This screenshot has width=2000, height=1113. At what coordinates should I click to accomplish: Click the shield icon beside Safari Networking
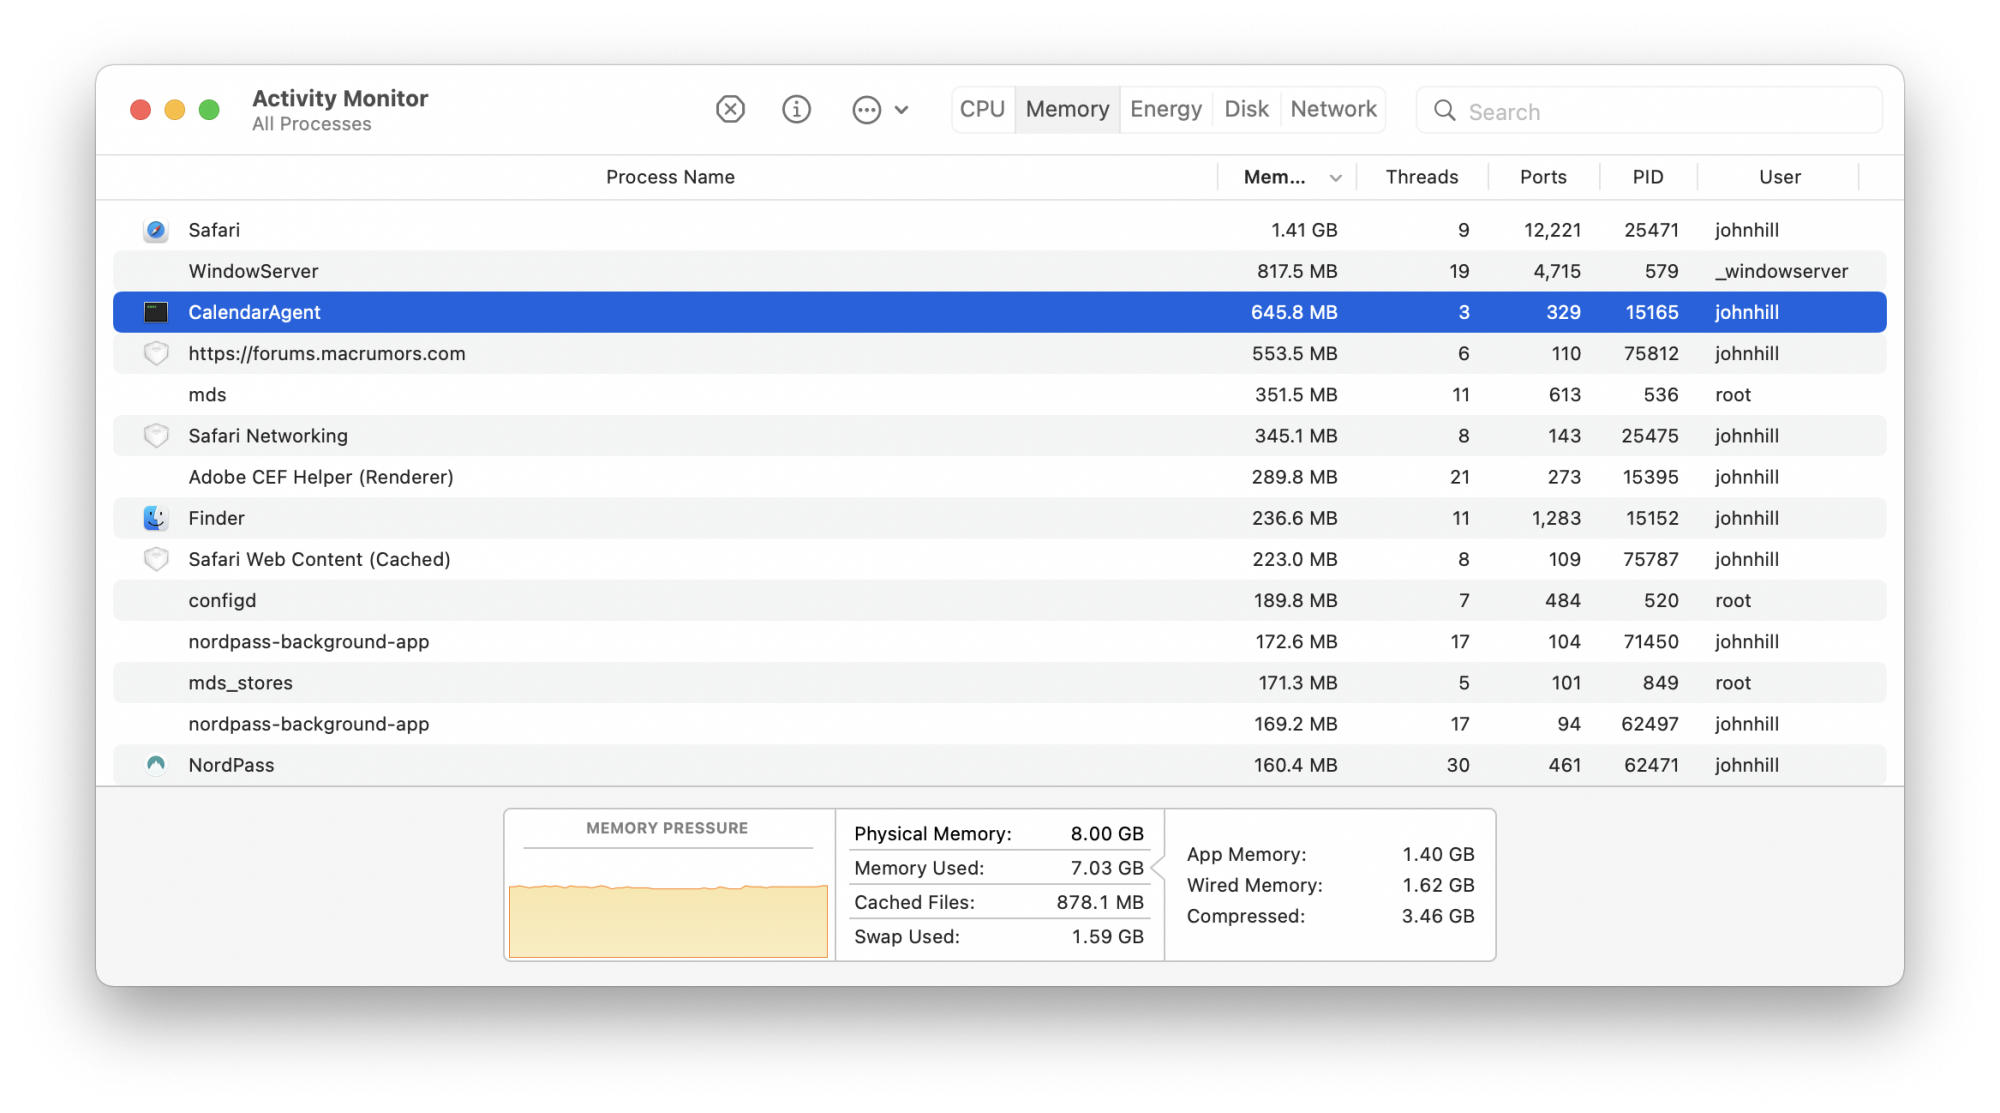coord(156,436)
